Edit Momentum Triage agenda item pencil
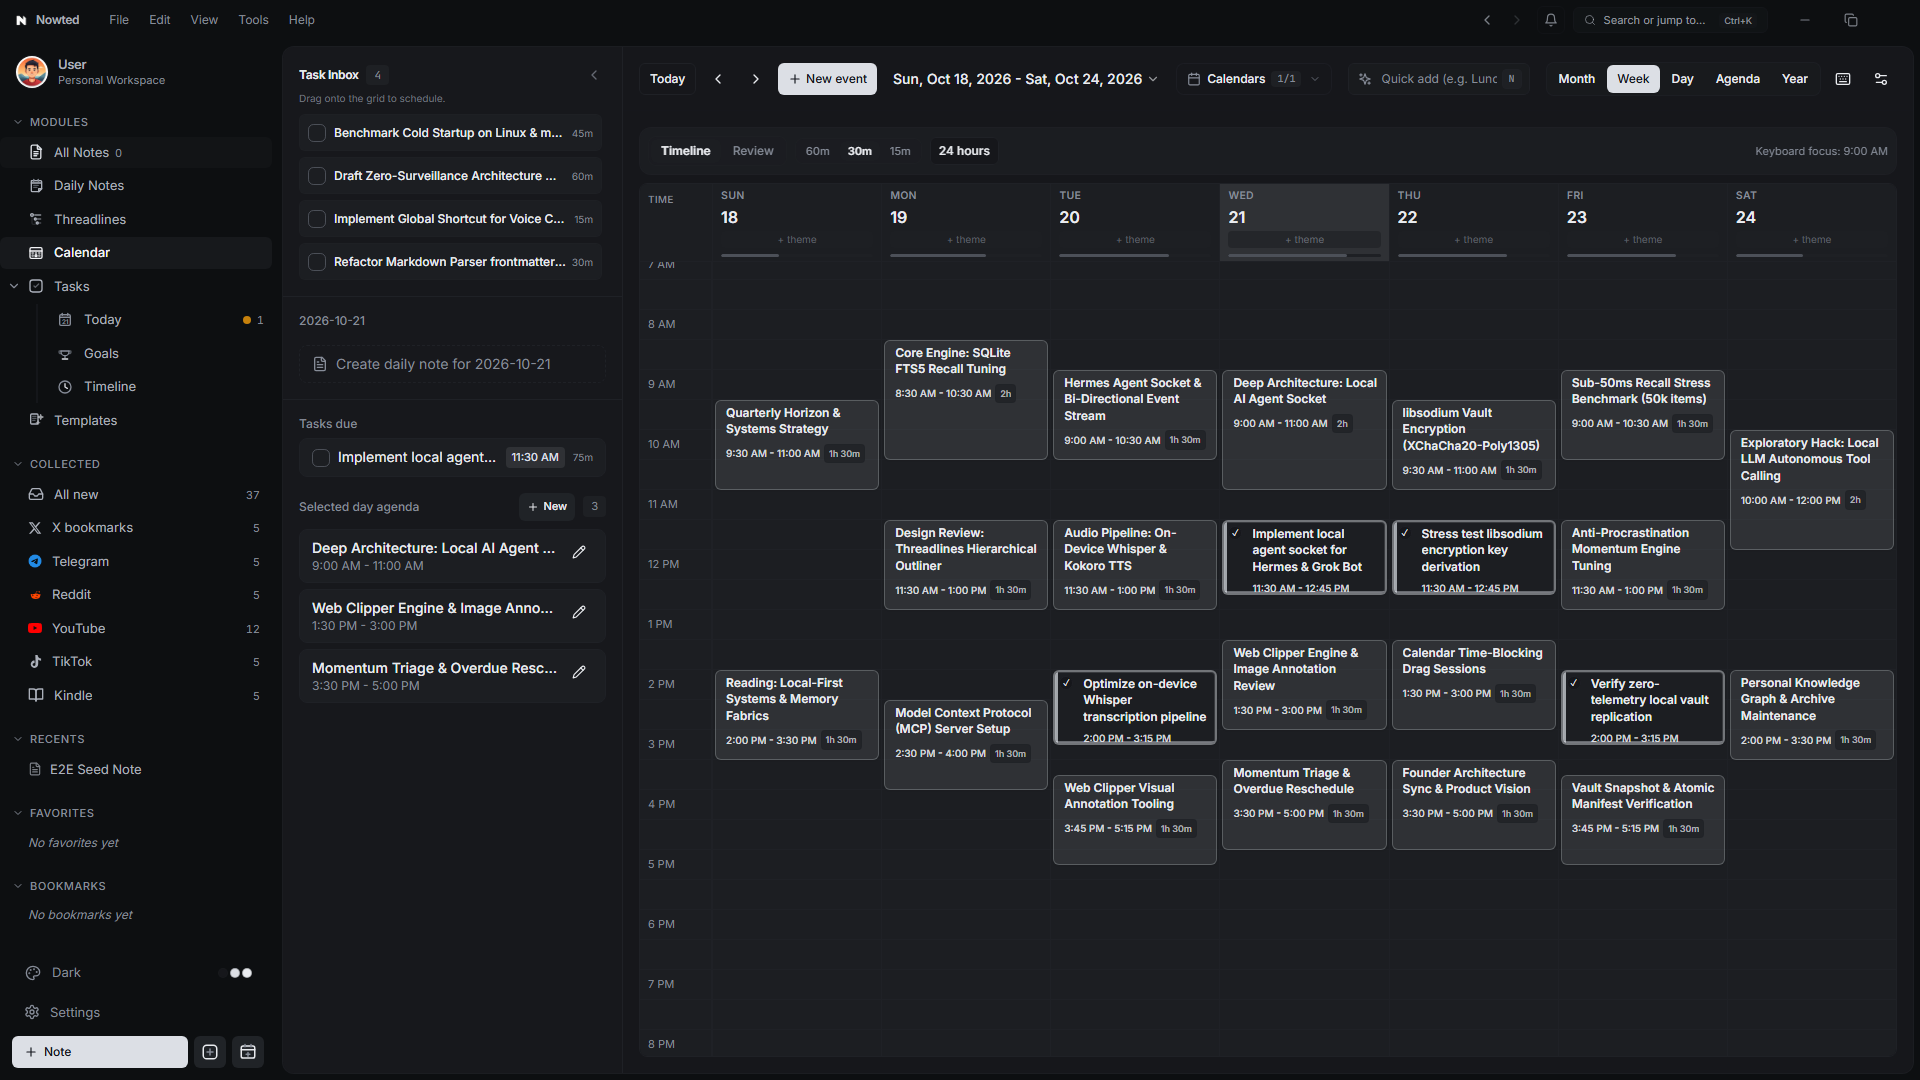This screenshot has width=1920, height=1080. pyautogui.click(x=579, y=672)
